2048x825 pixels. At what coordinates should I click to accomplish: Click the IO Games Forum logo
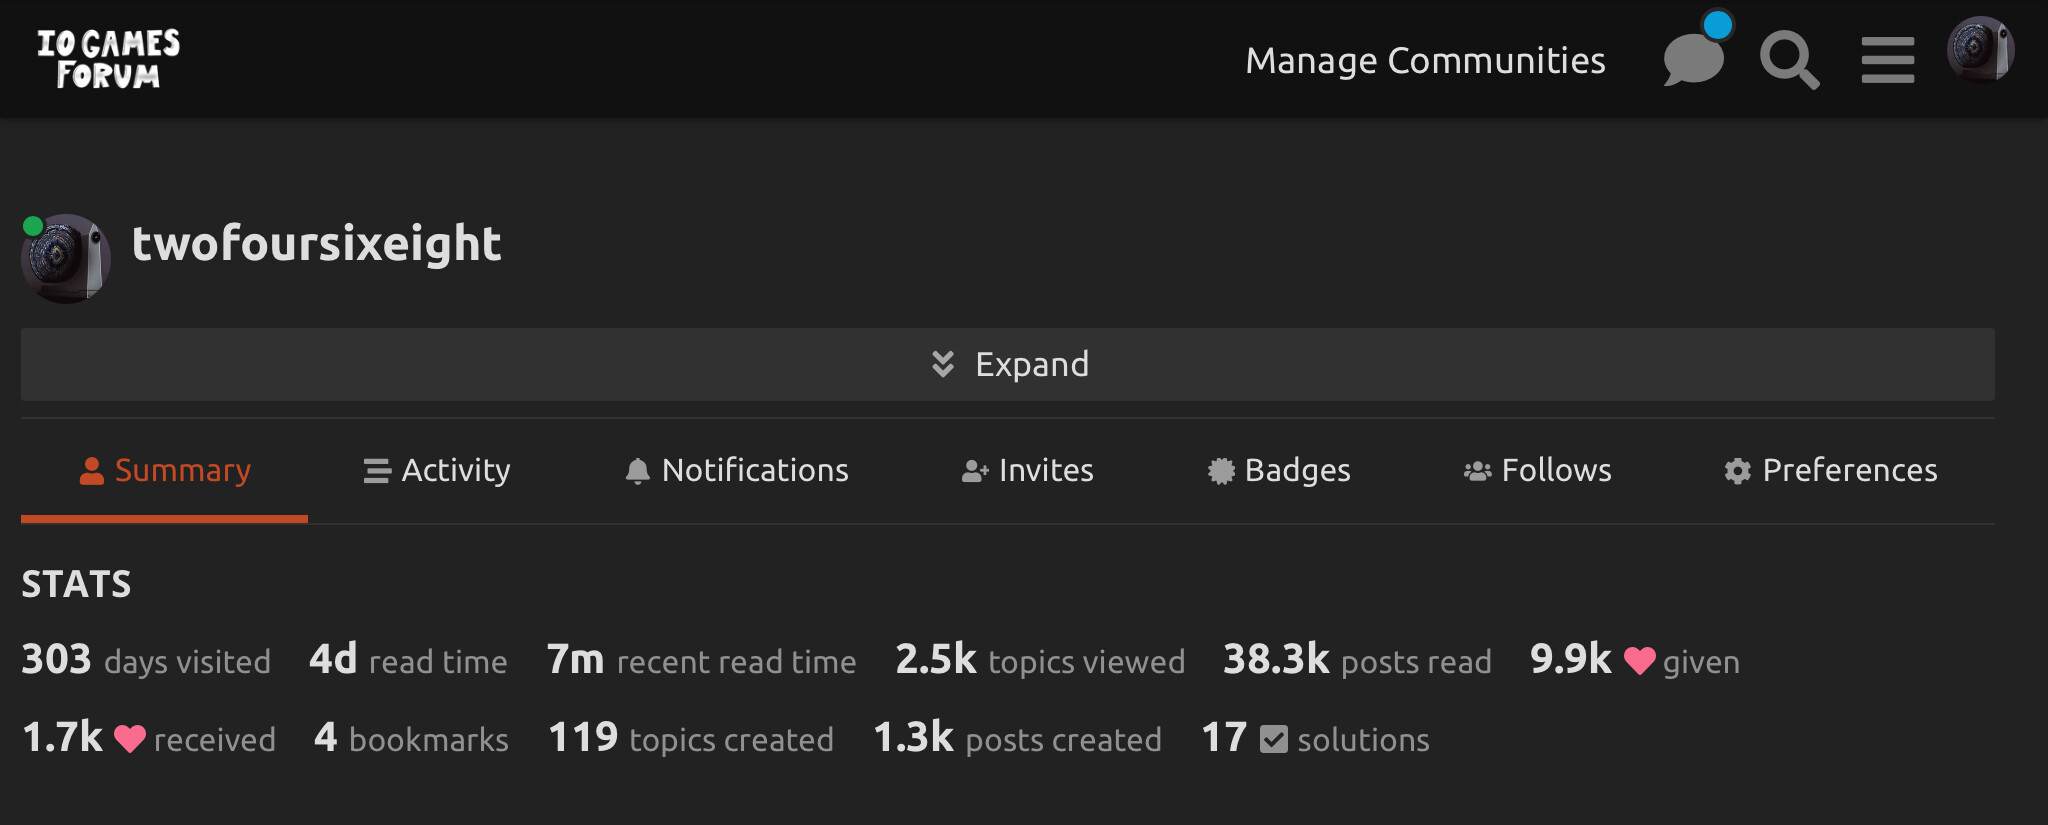(x=108, y=59)
